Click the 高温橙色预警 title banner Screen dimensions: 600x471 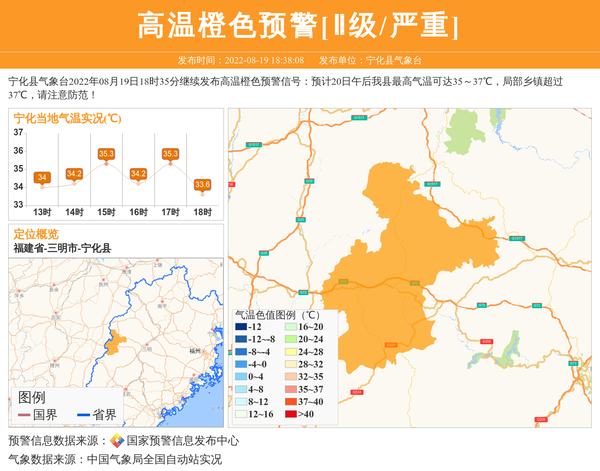coord(299,24)
